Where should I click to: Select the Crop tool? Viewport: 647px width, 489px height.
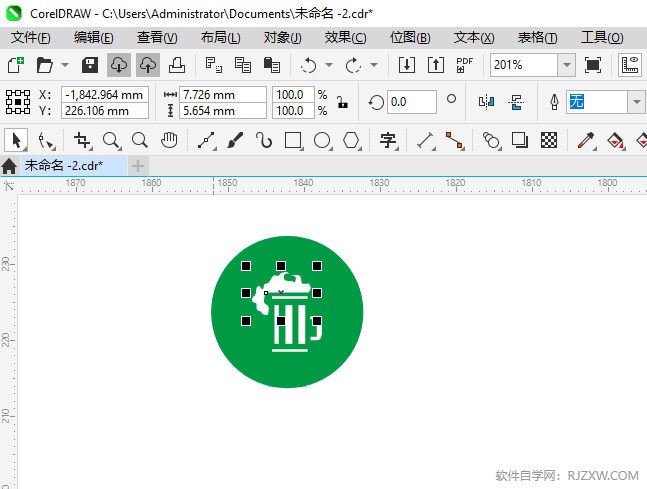point(83,140)
